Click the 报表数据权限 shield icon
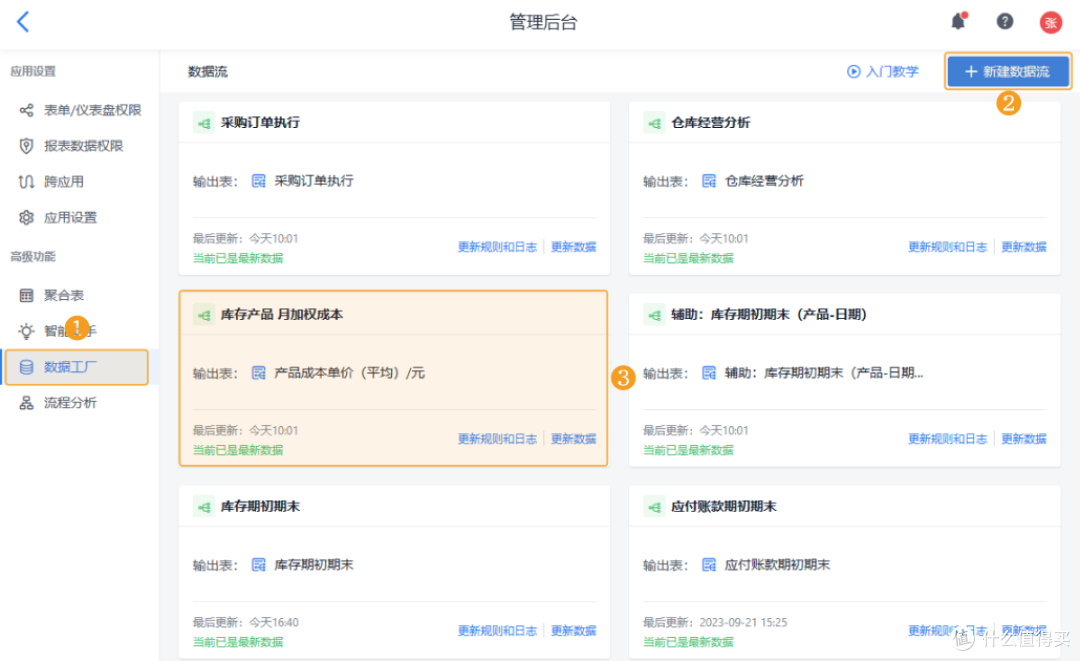1080x661 pixels. click(26, 146)
